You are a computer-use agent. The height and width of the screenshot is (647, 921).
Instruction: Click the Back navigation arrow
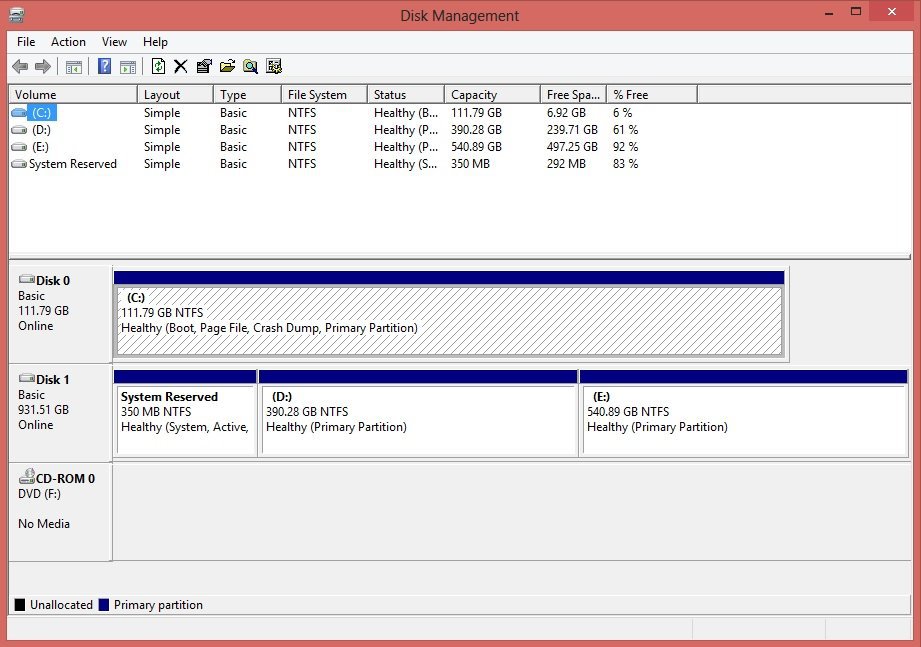[20, 66]
